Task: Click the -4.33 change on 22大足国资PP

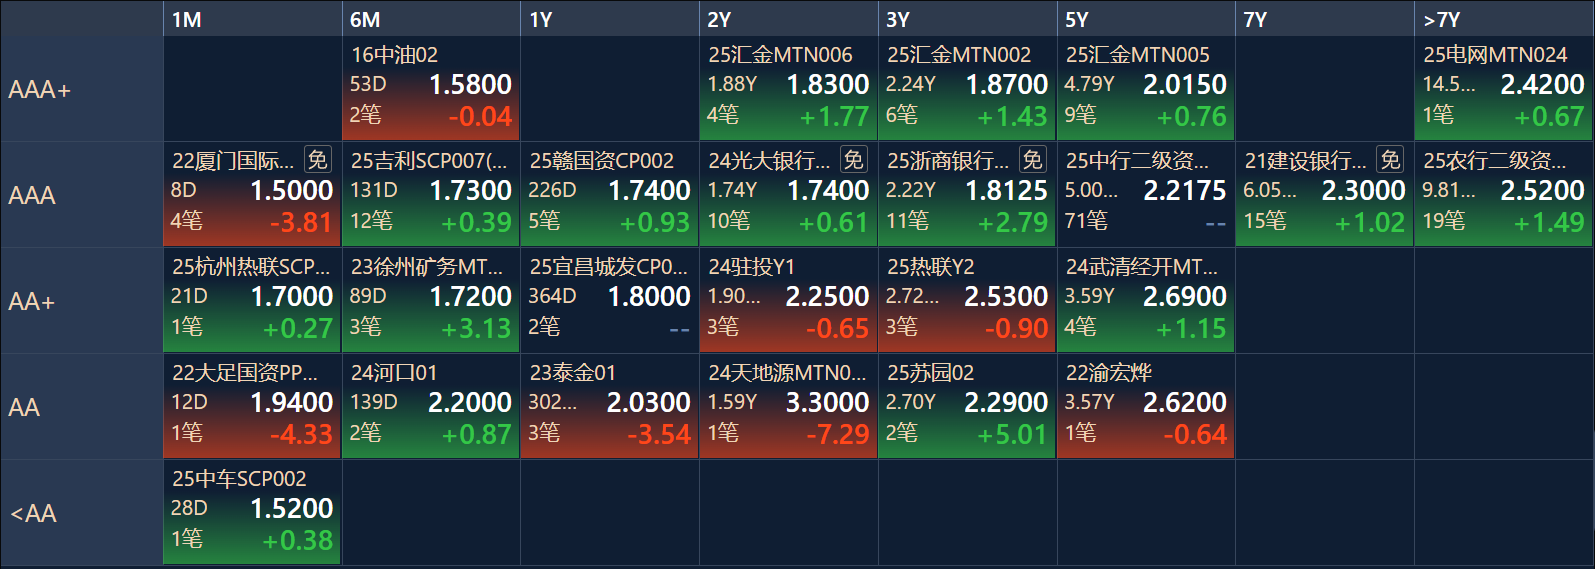Action: [301, 435]
